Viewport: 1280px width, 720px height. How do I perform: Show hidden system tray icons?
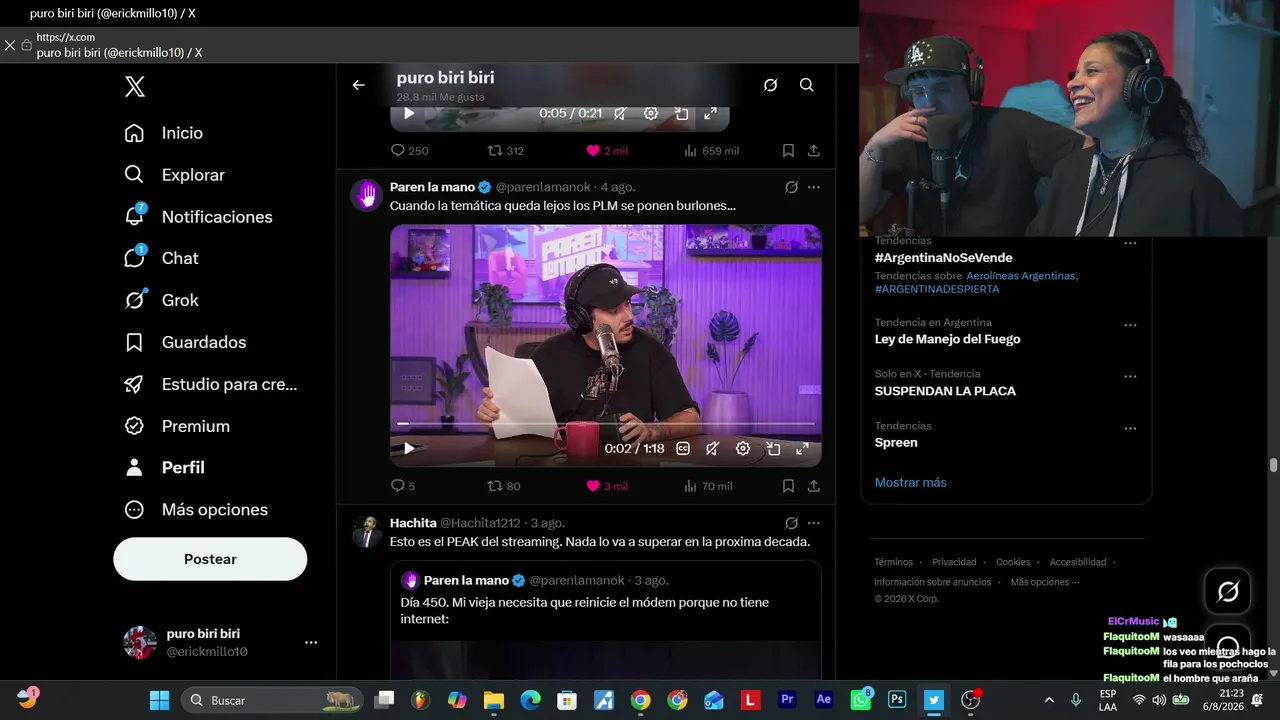pyautogui.click(x=1049, y=700)
